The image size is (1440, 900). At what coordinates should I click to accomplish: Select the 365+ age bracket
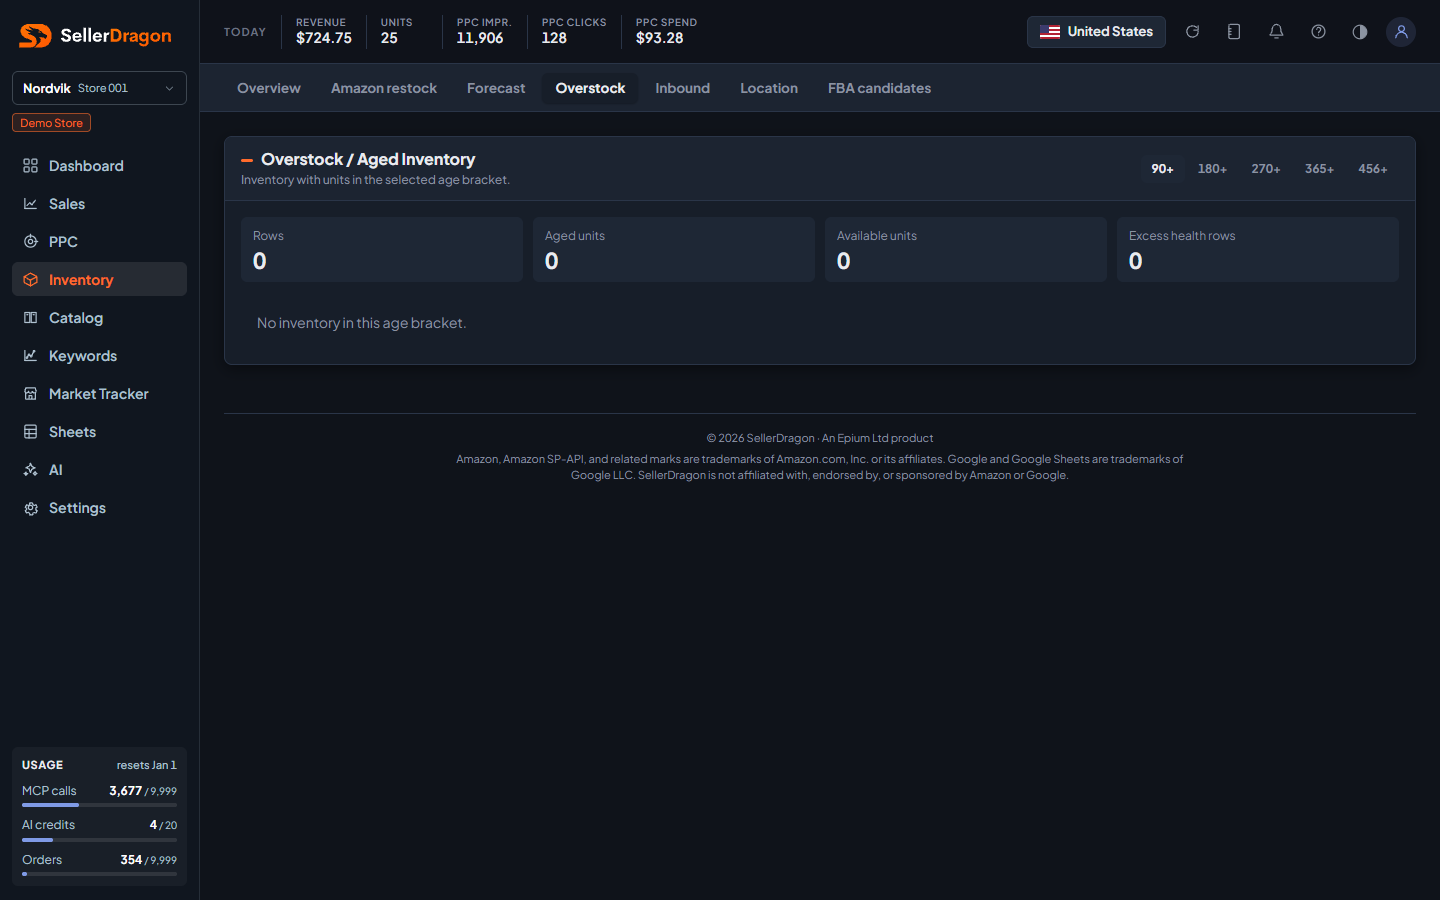(1319, 169)
